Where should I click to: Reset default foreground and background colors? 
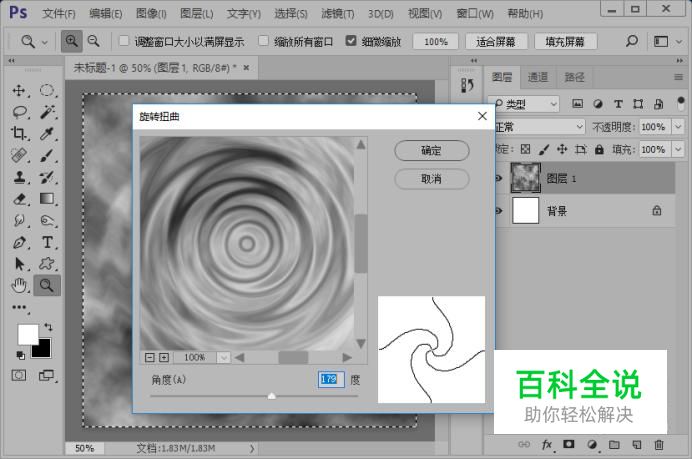point(20,354)
